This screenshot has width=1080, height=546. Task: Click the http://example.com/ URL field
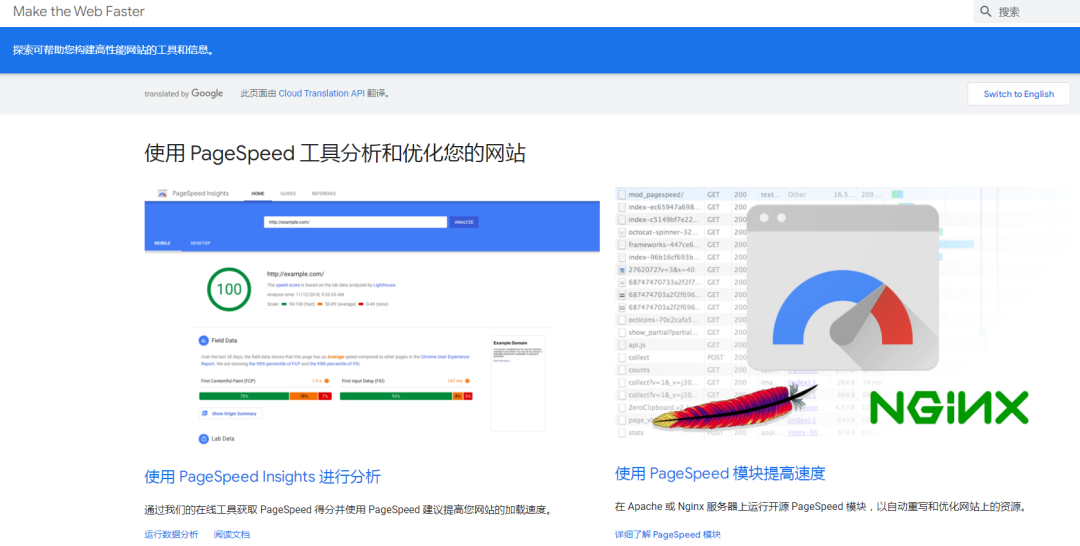coord(355,222)
